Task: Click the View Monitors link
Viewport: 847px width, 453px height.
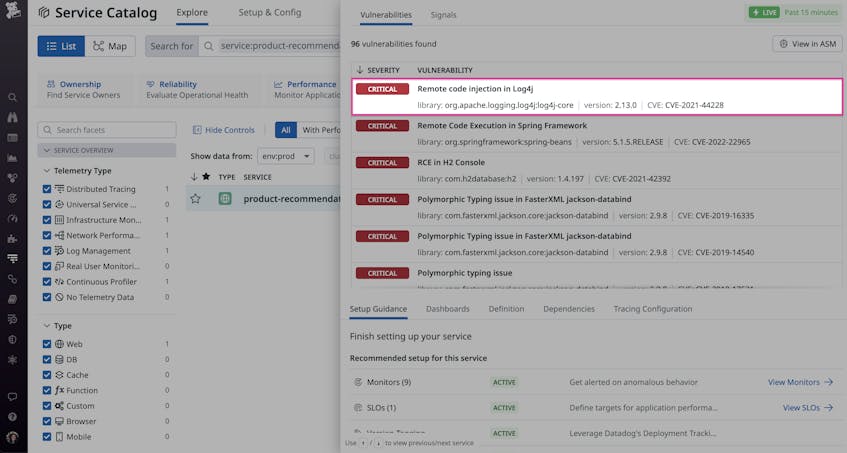Action: [x=800, y=382]
